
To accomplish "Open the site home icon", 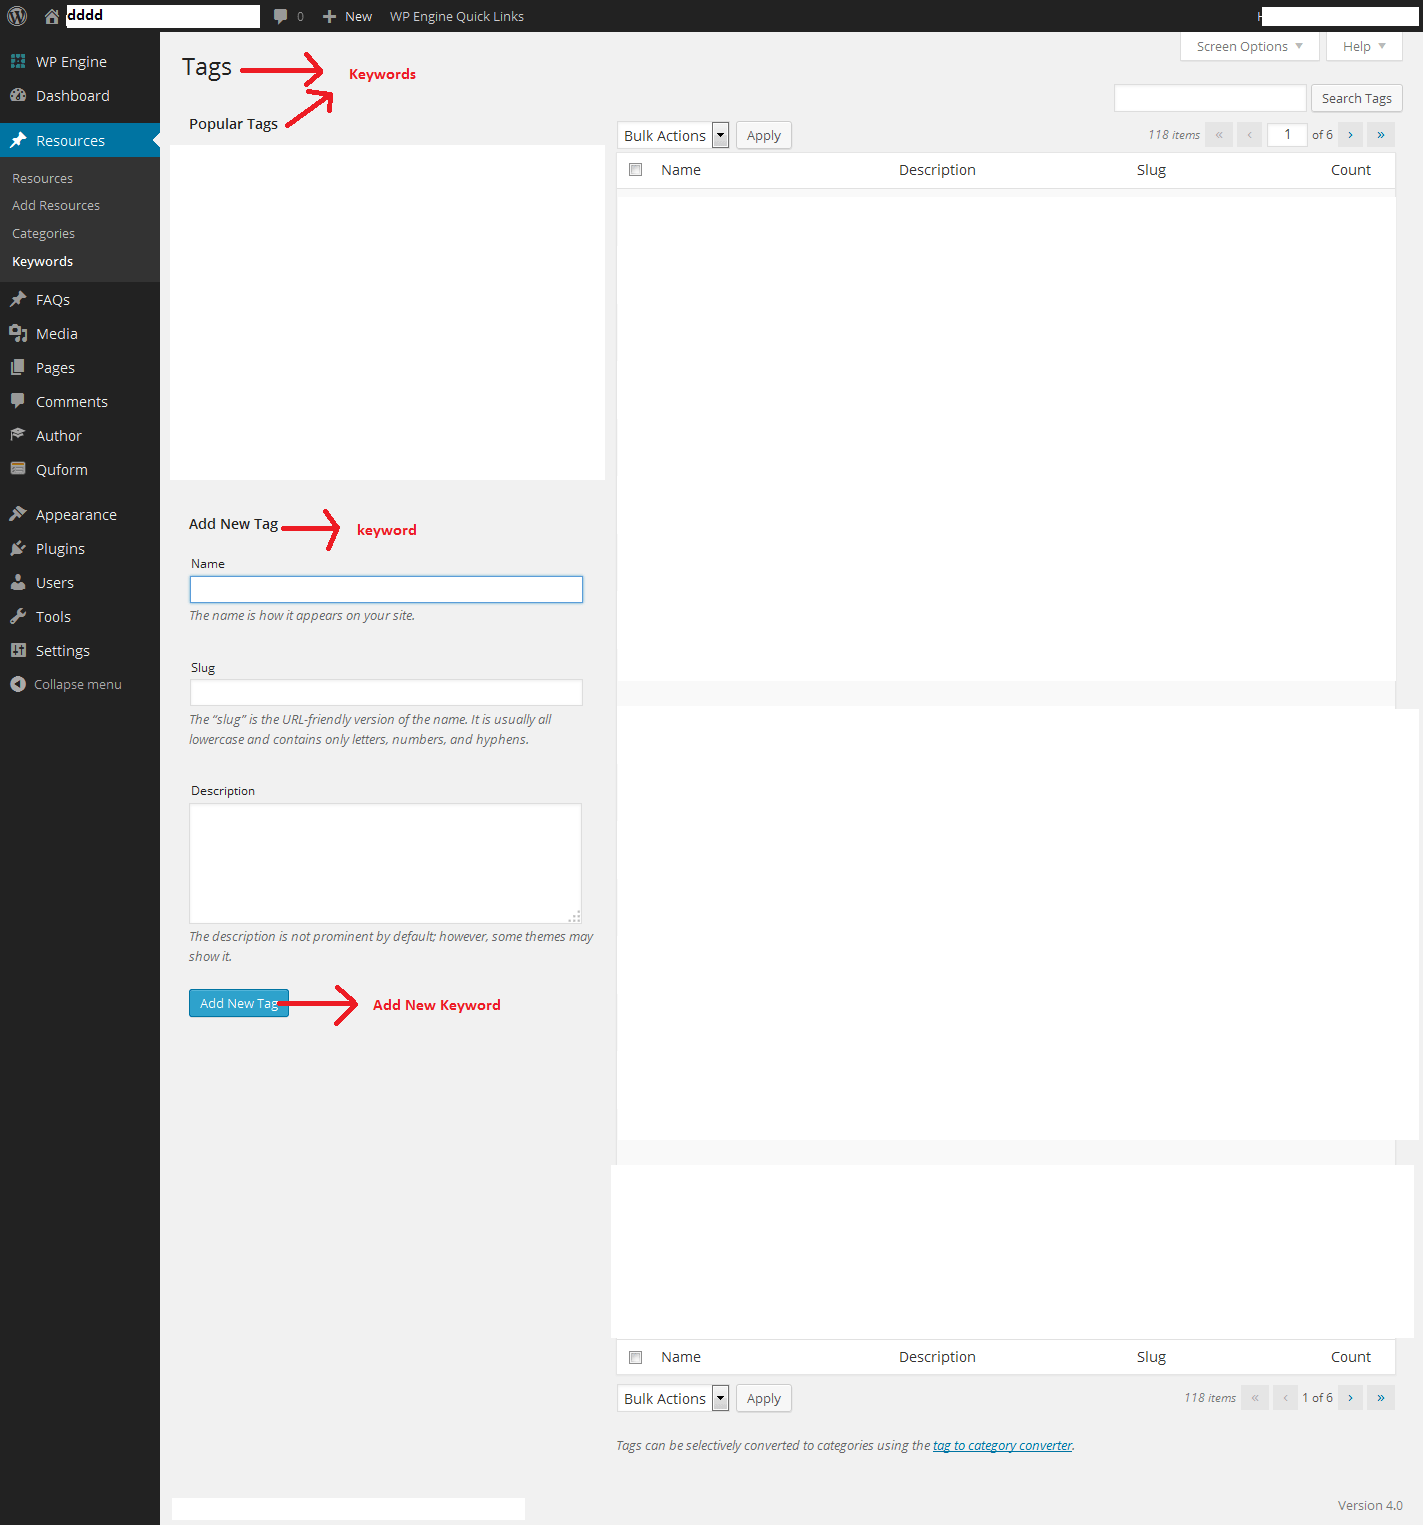I will tap(52, 16).
